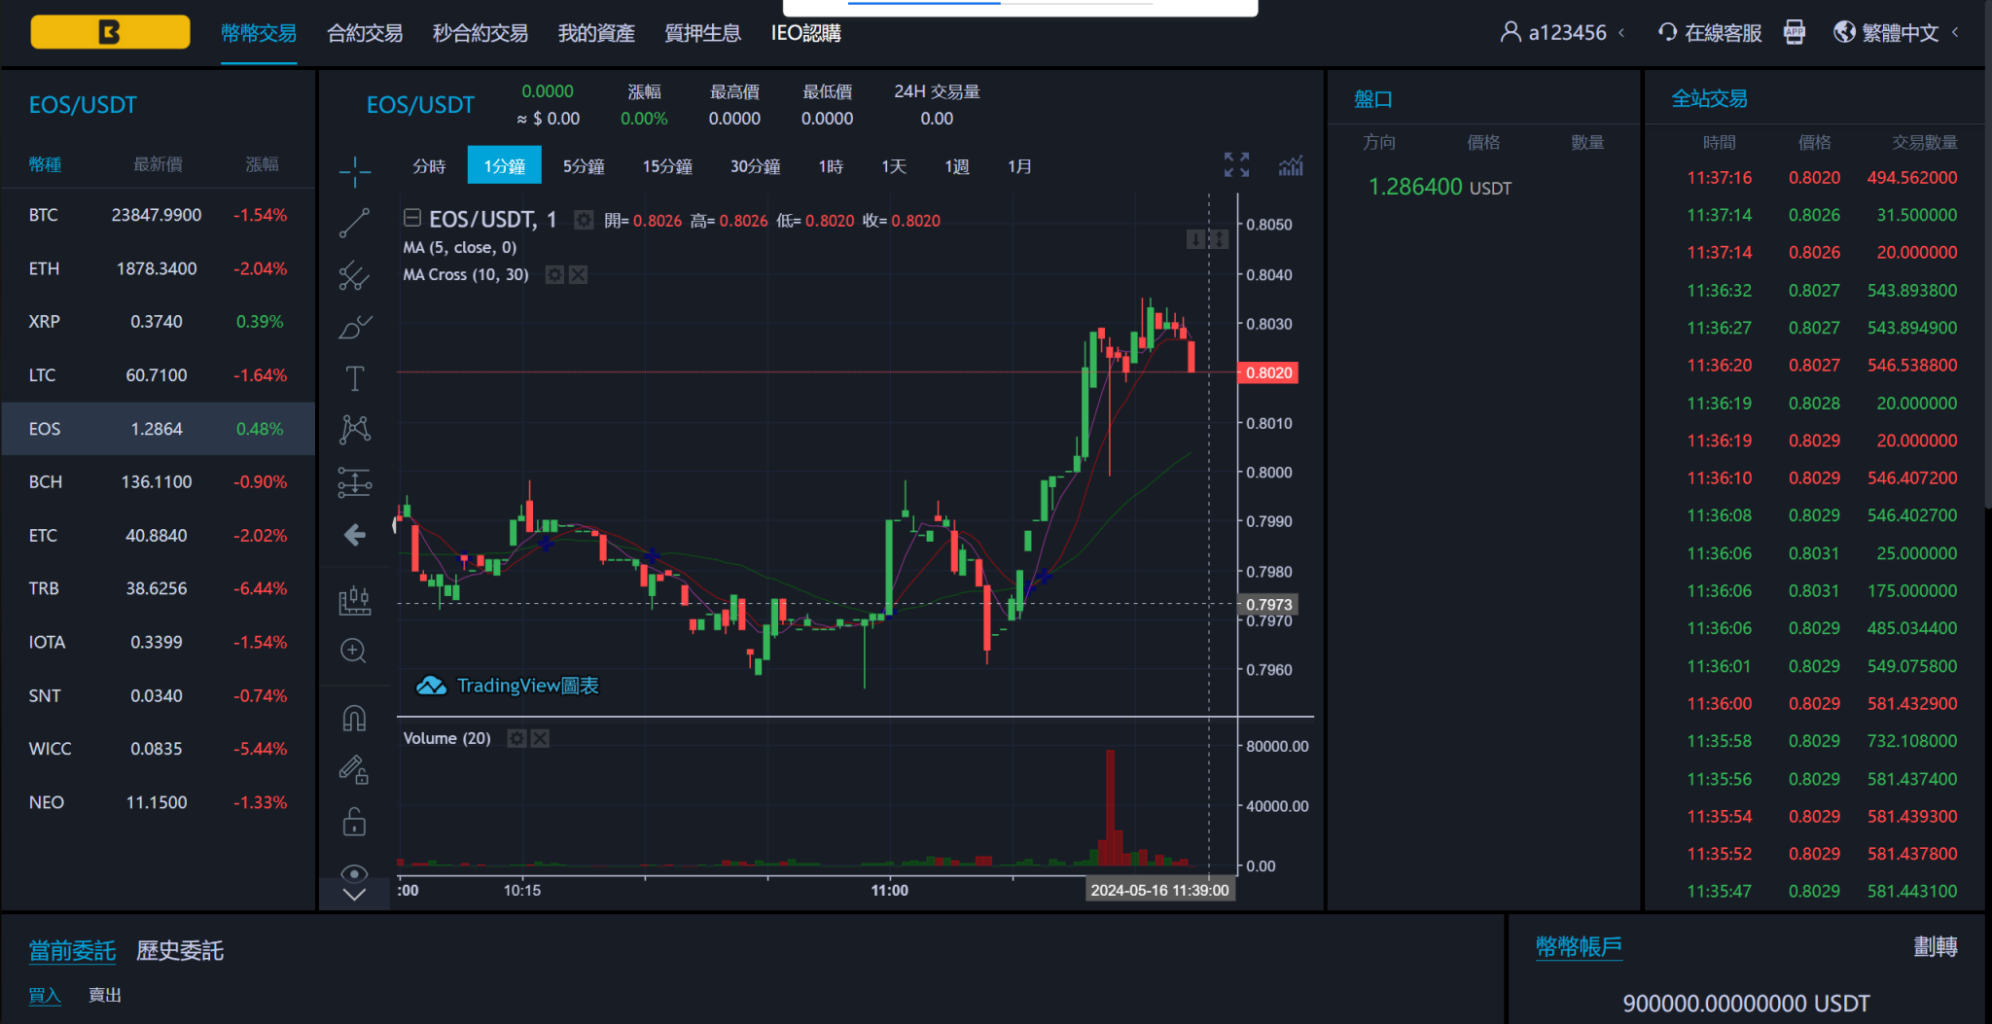Select the crosshair cursor tool

pos(354,170)
